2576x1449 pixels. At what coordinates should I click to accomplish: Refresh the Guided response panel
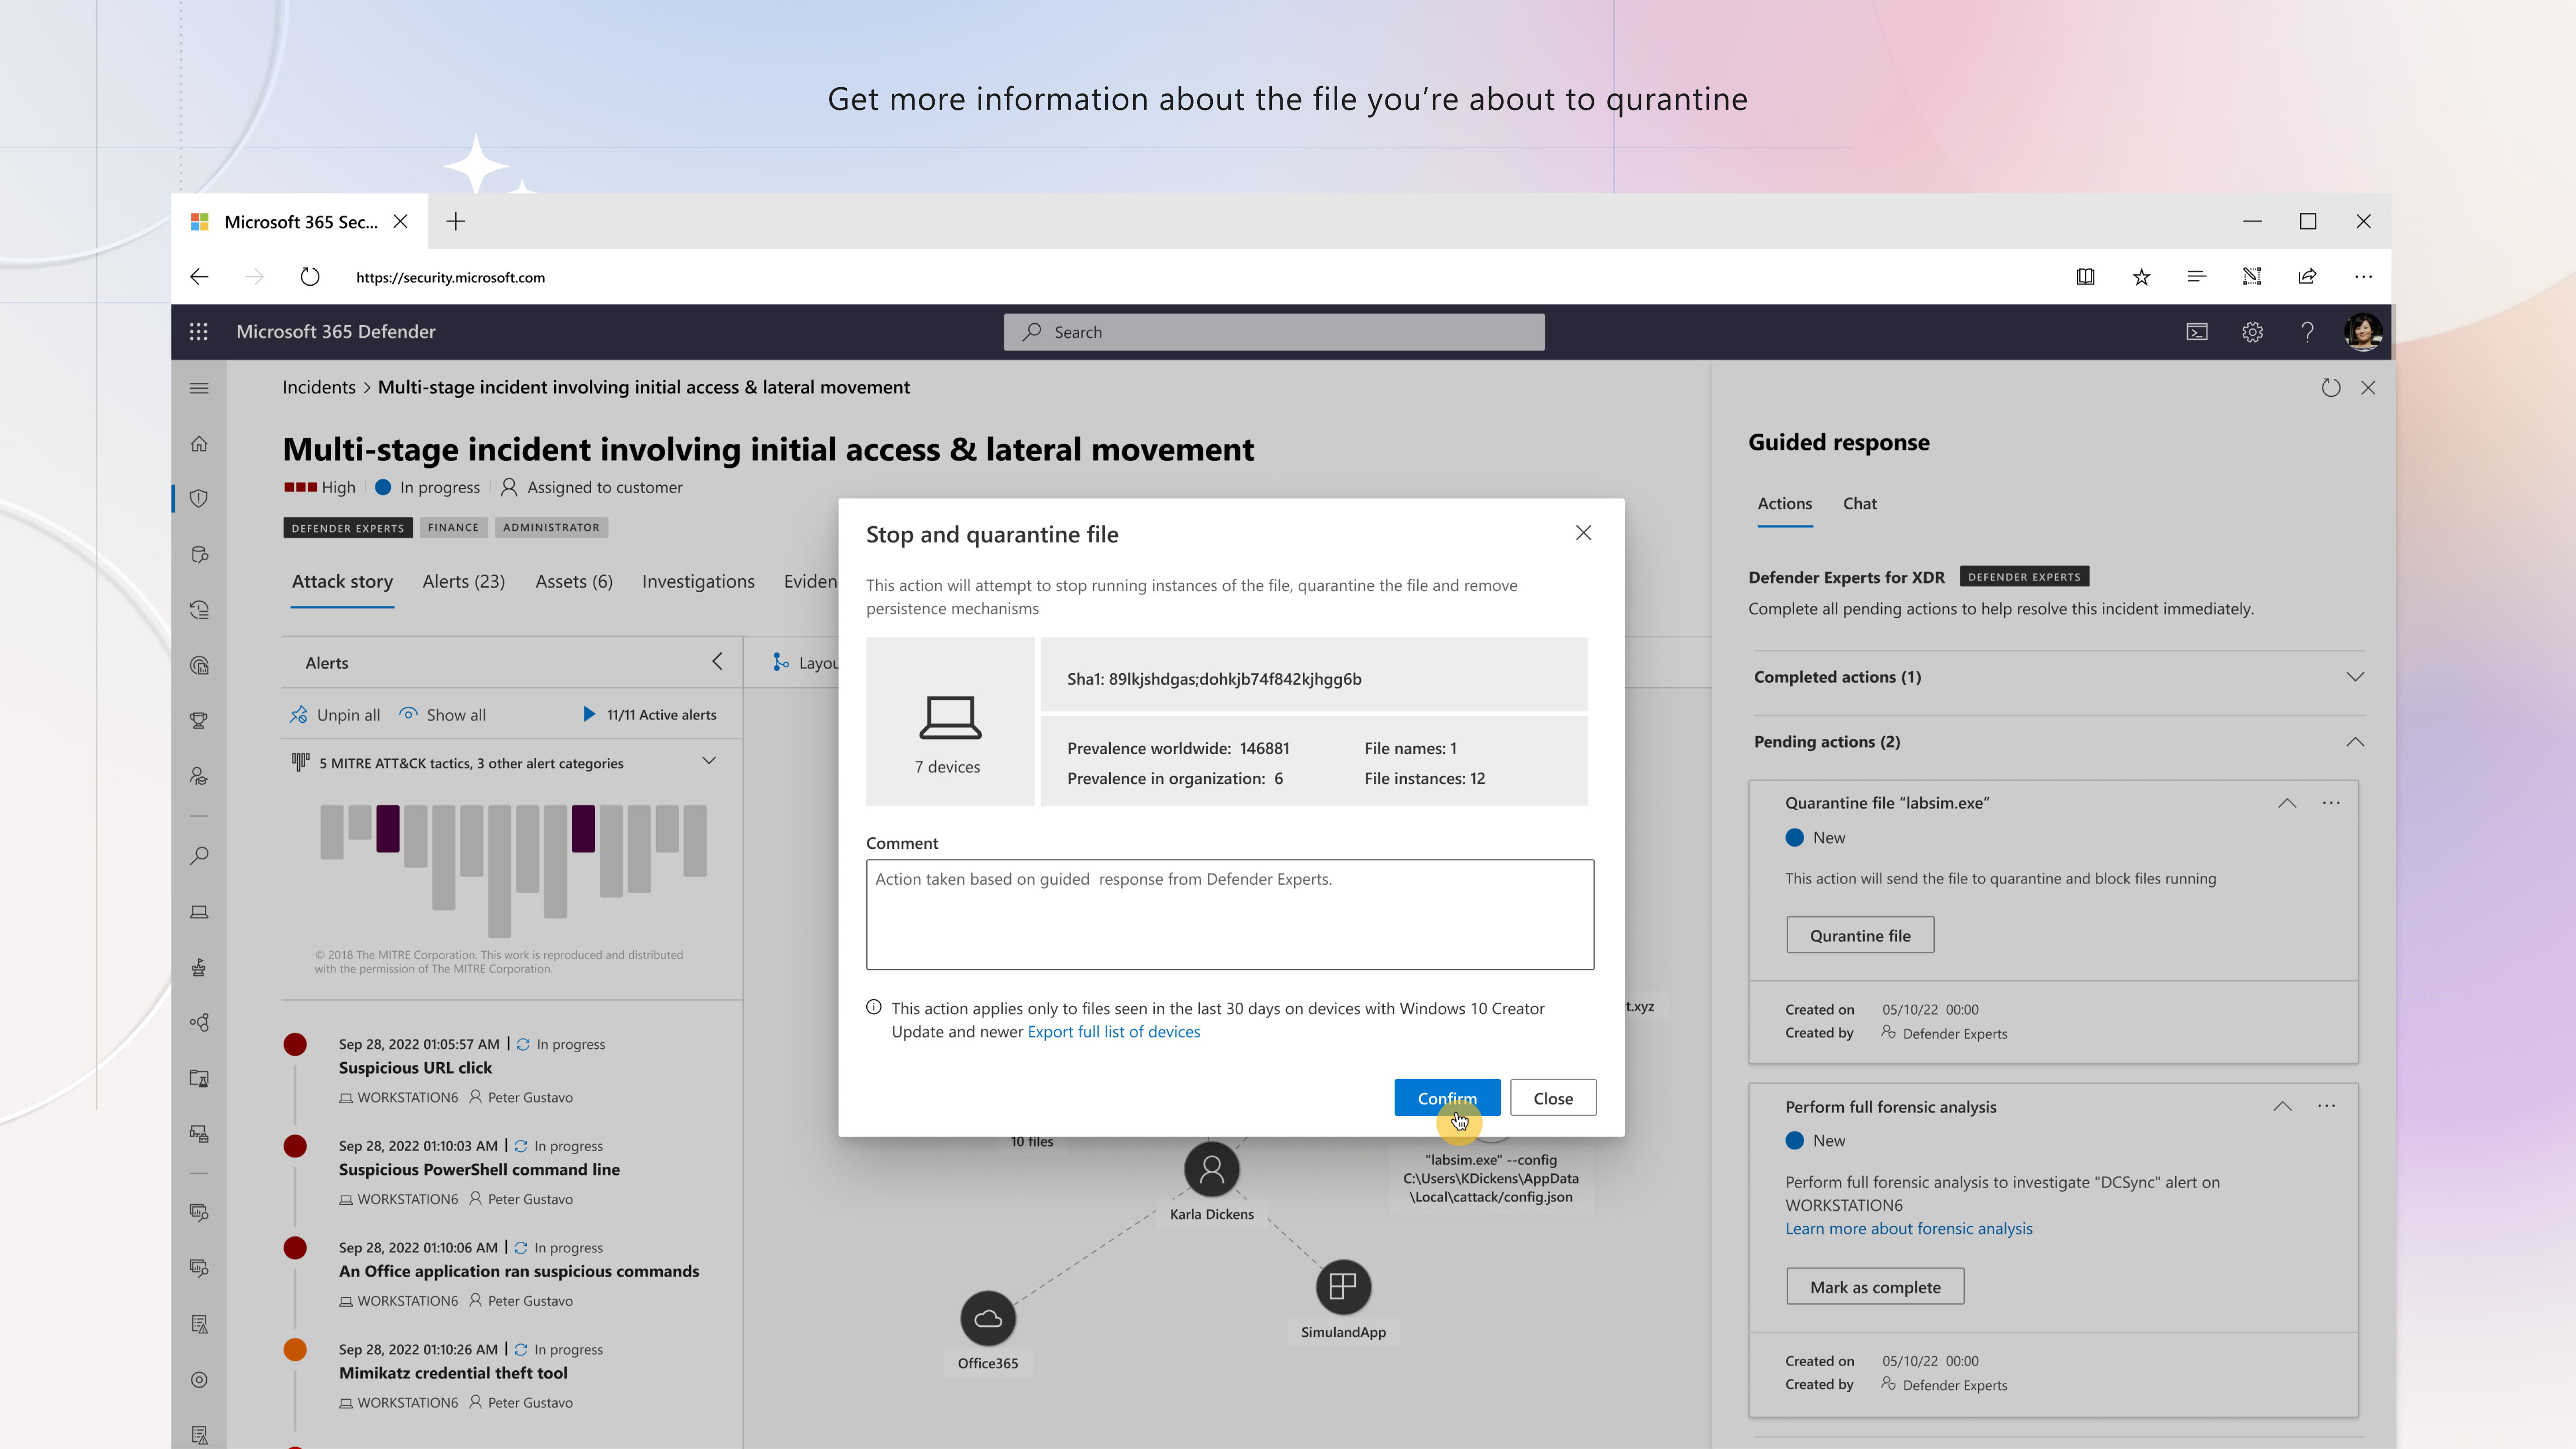2331,388
